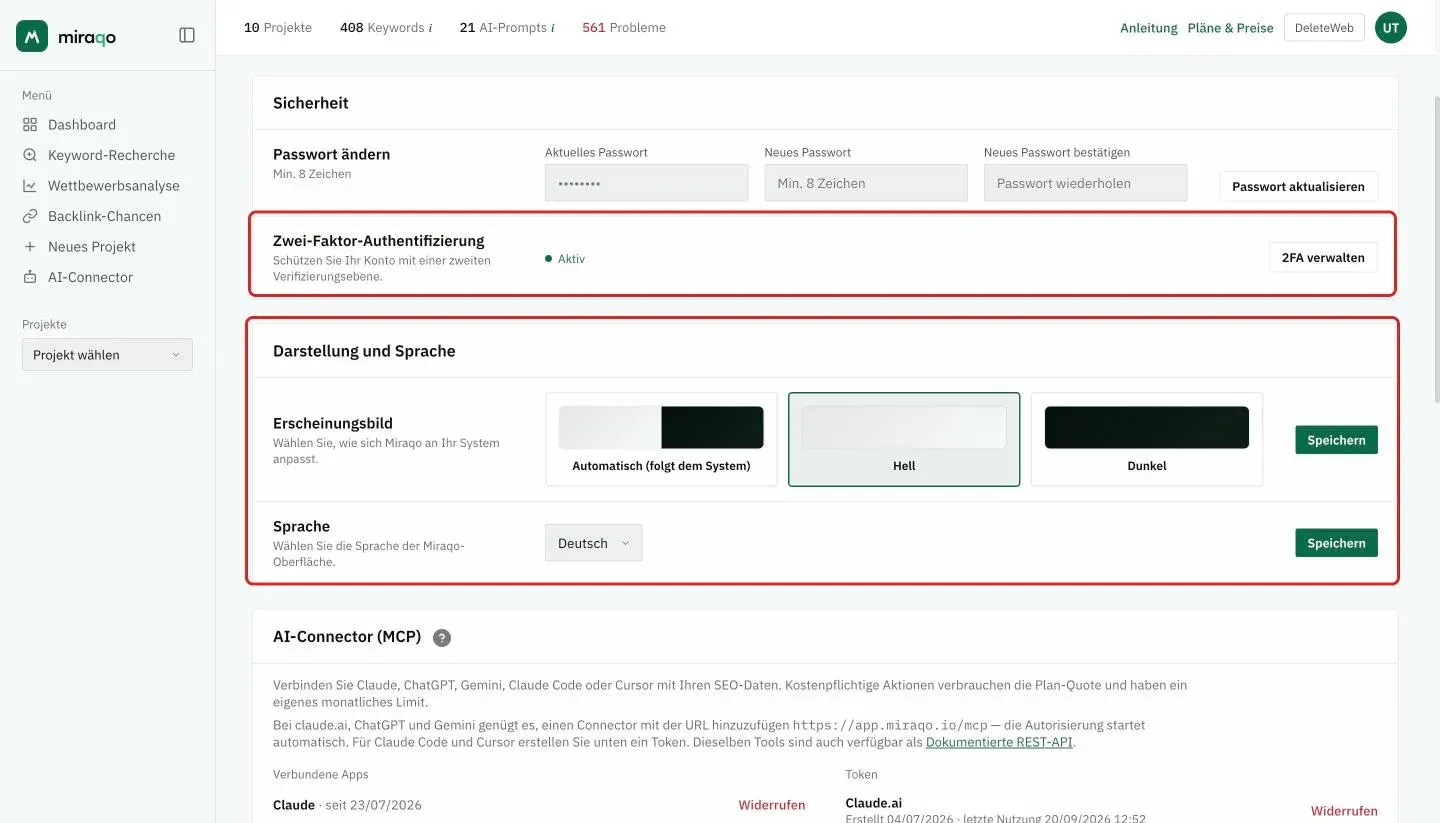Click the AI-Connector robot icon
This screenshot has width=1440, height=823.
tap(30, 277)
